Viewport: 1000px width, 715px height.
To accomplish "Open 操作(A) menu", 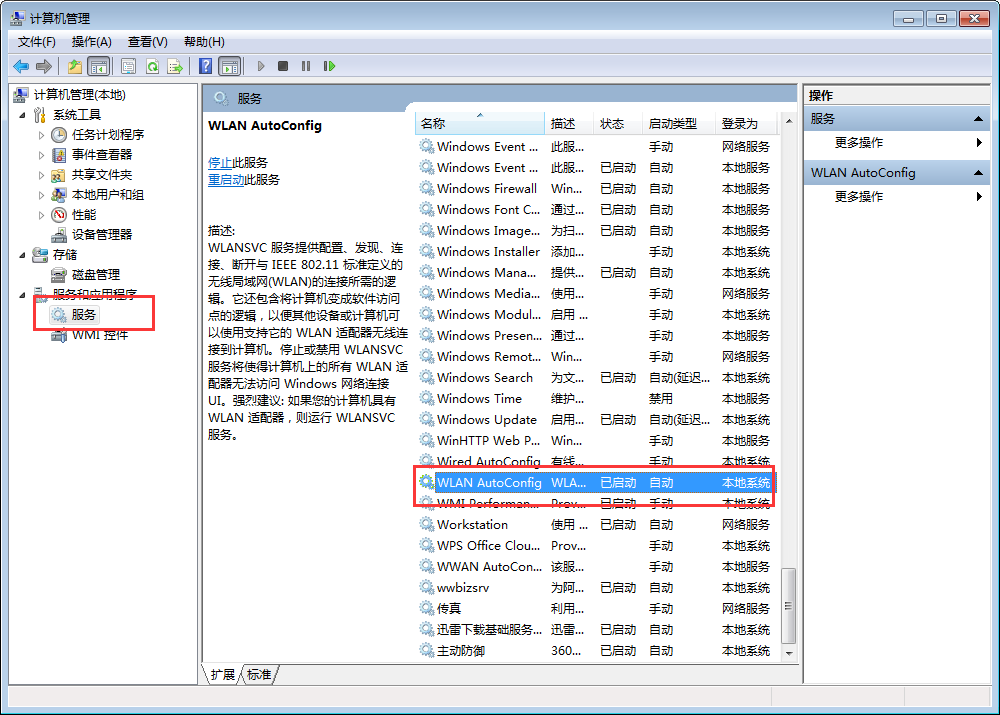I will point(91,42).
